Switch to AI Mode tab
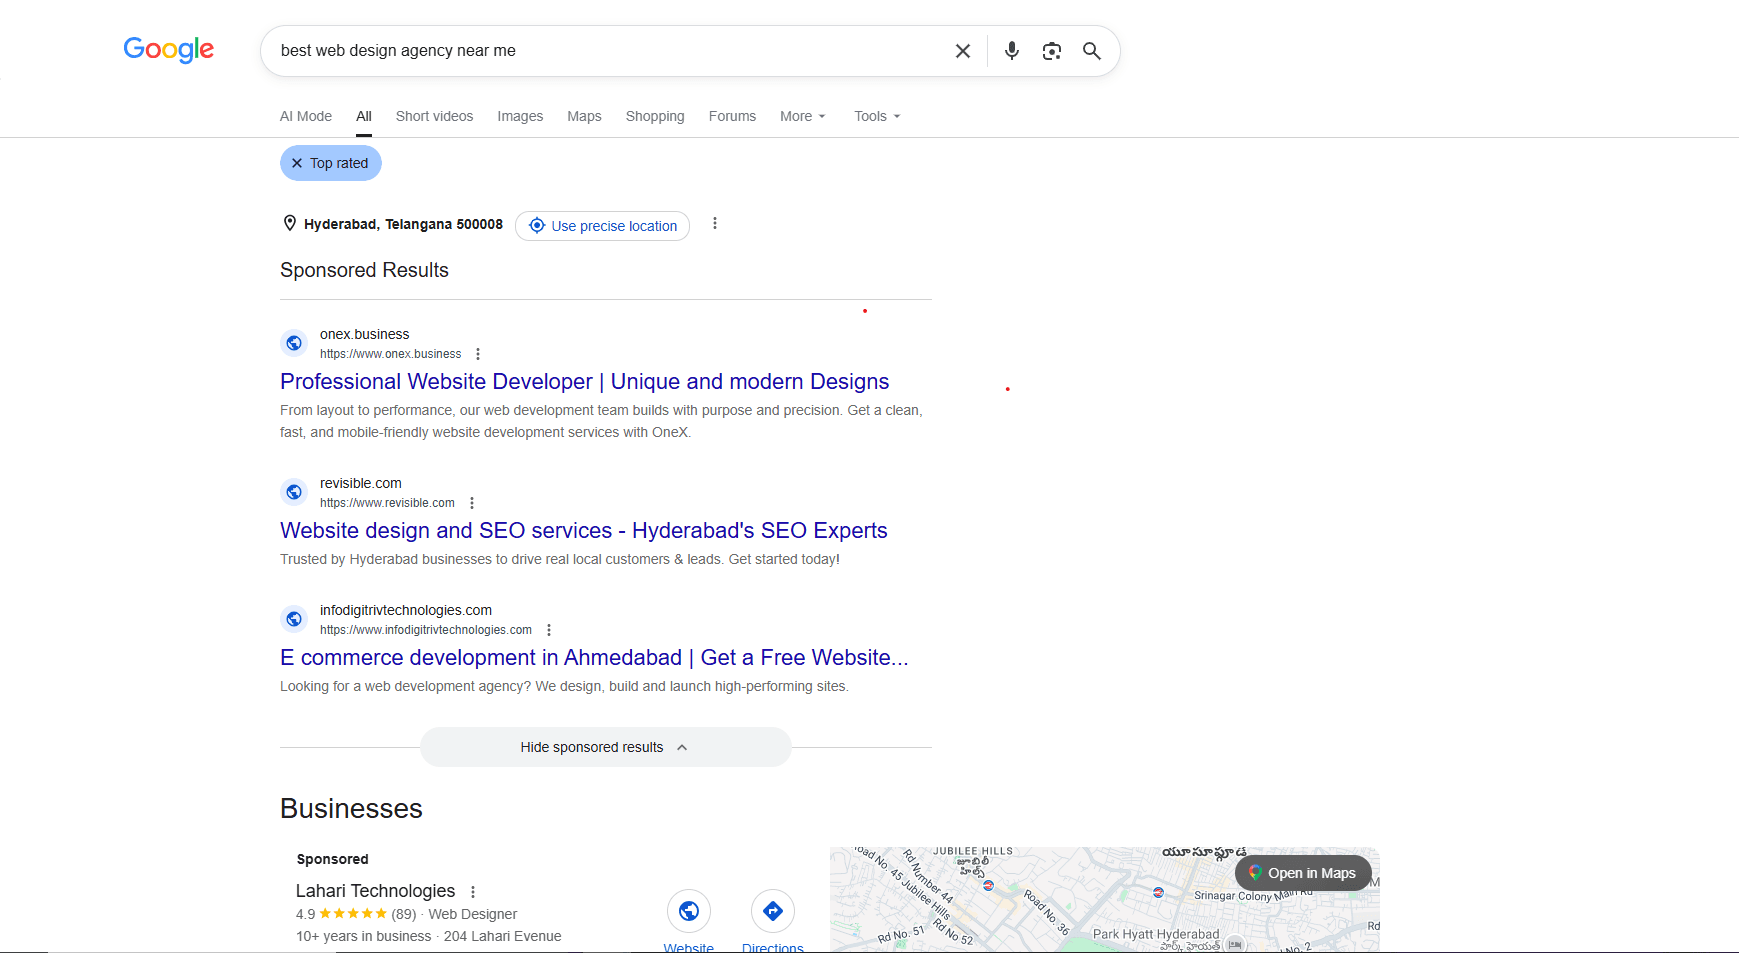This screenshot has width=1739, height=953. (306, 116)
